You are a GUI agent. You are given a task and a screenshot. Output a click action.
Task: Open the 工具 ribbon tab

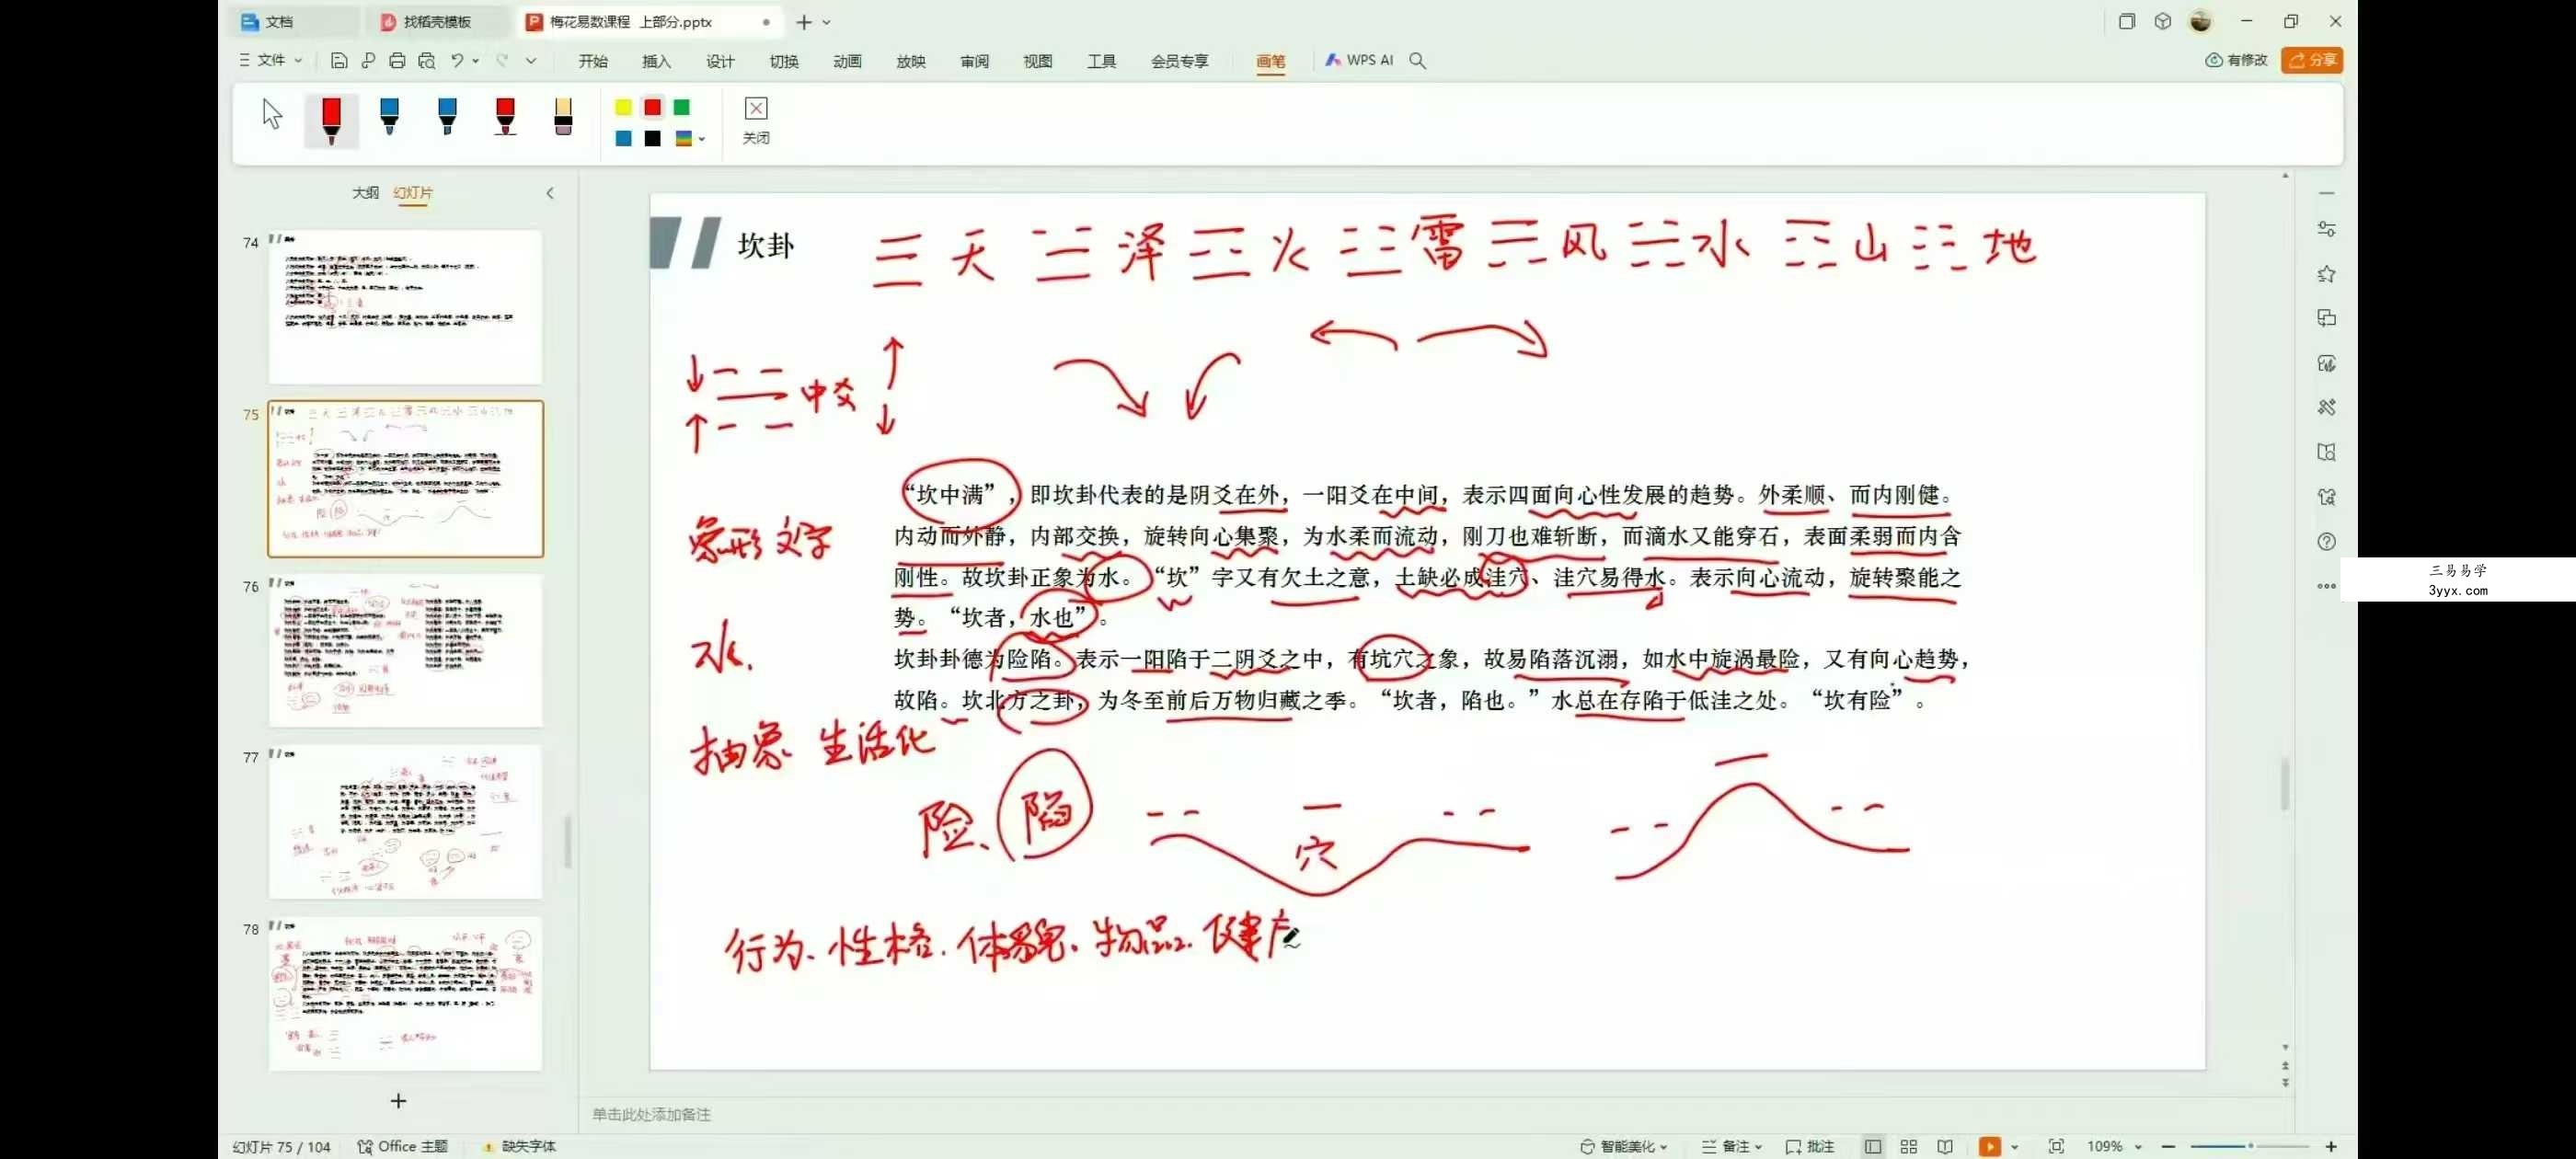[1102, 61]
